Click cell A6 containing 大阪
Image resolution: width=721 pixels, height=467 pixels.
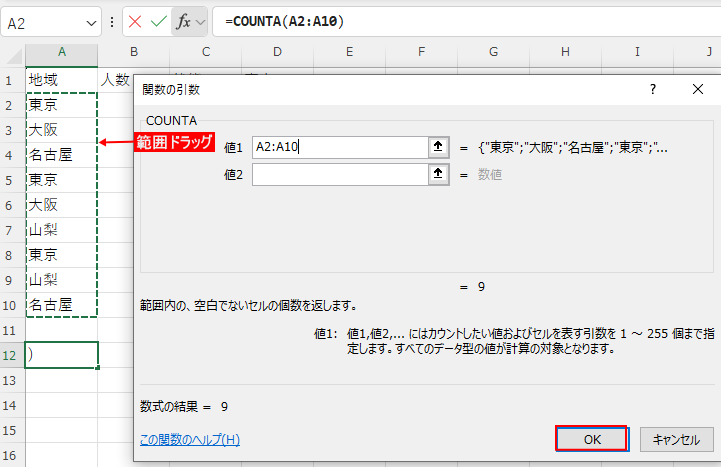(x=62, y=205)
